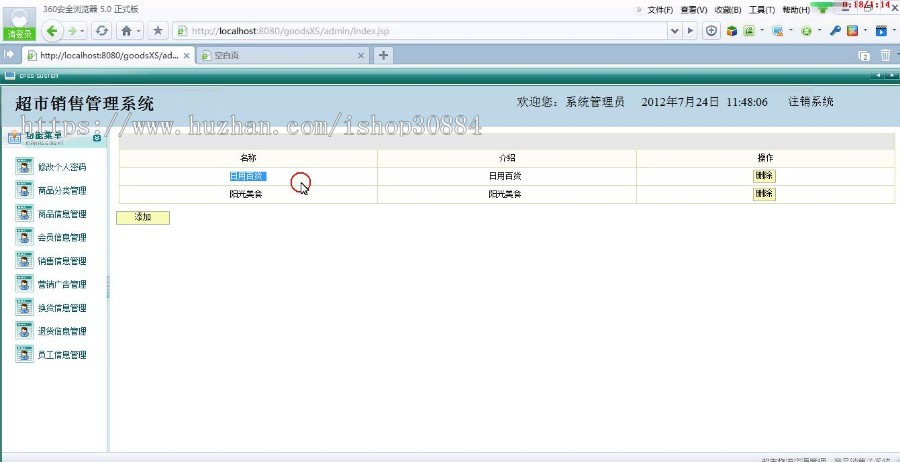Open dropdown next to green smiley icon
This screenshot has width=900, height=462.
coord(820,31)
